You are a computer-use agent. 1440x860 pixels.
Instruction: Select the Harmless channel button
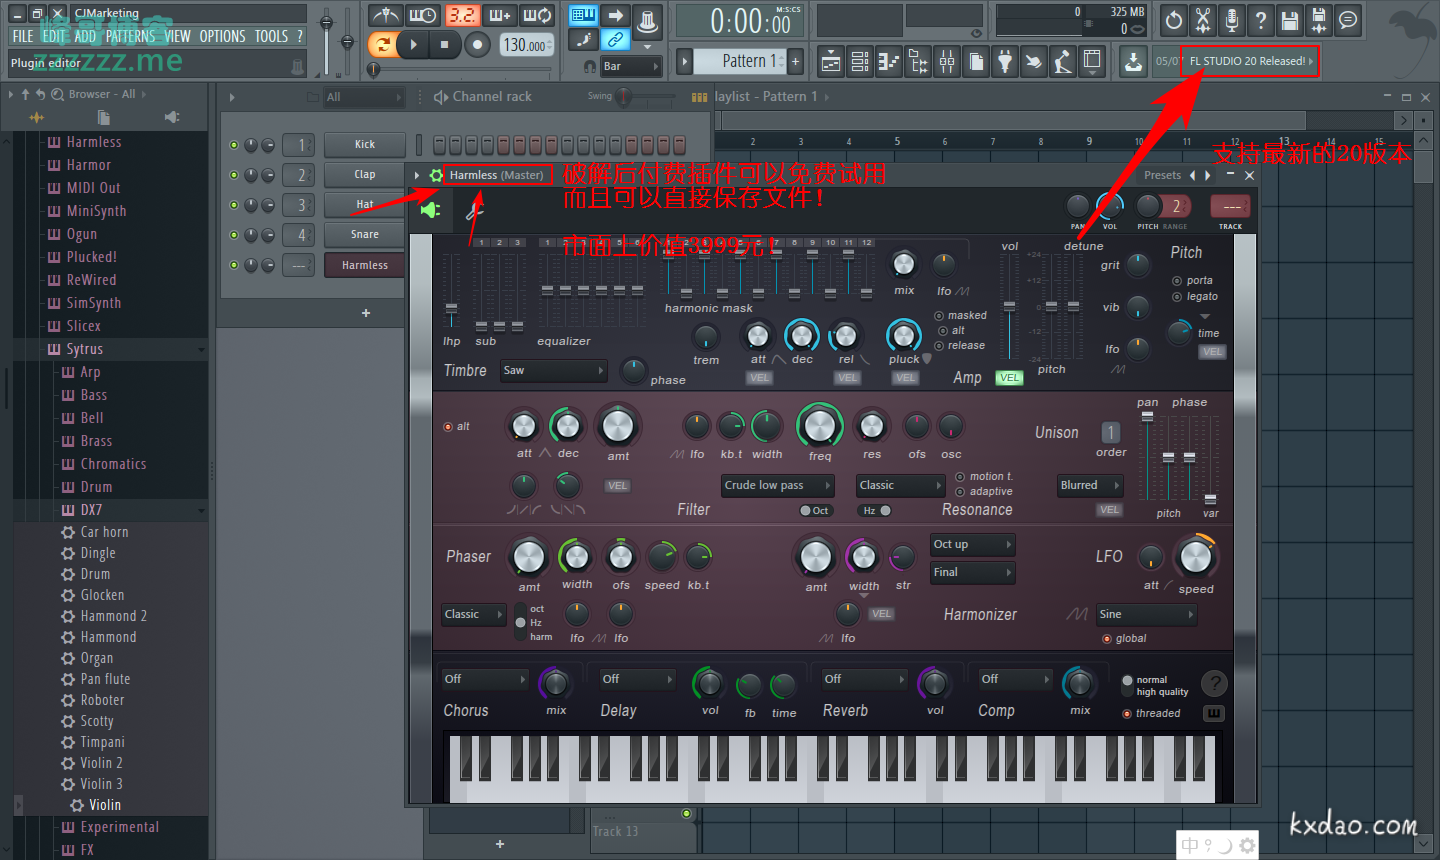[x=365, y=265]
